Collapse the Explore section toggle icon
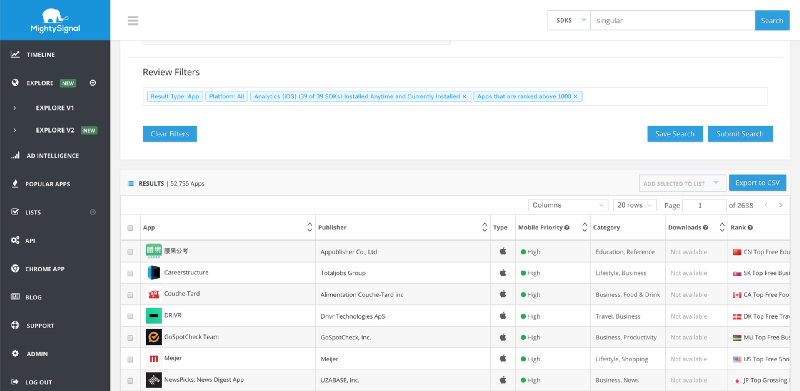 (93, 83)
